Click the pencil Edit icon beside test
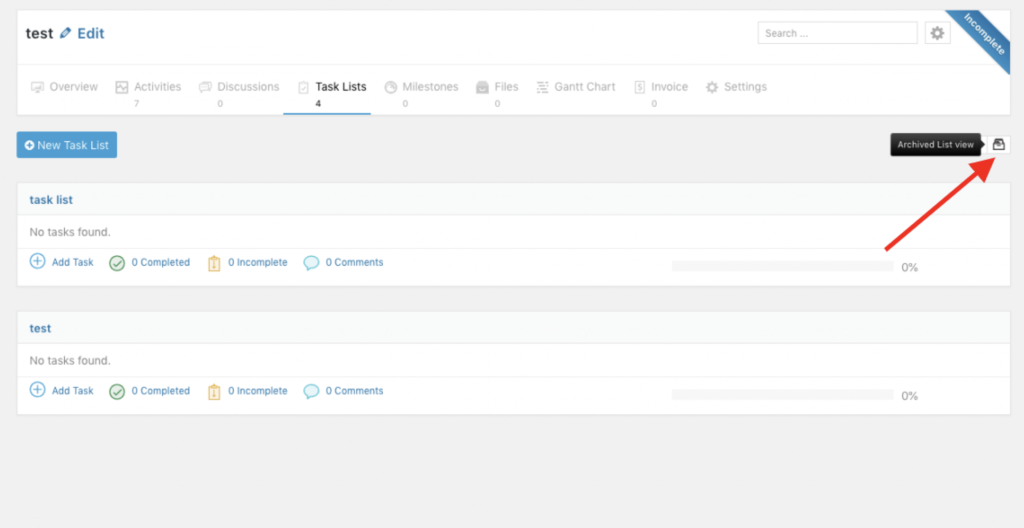This screenshot has width=1024, height=528. coord(65,33)
